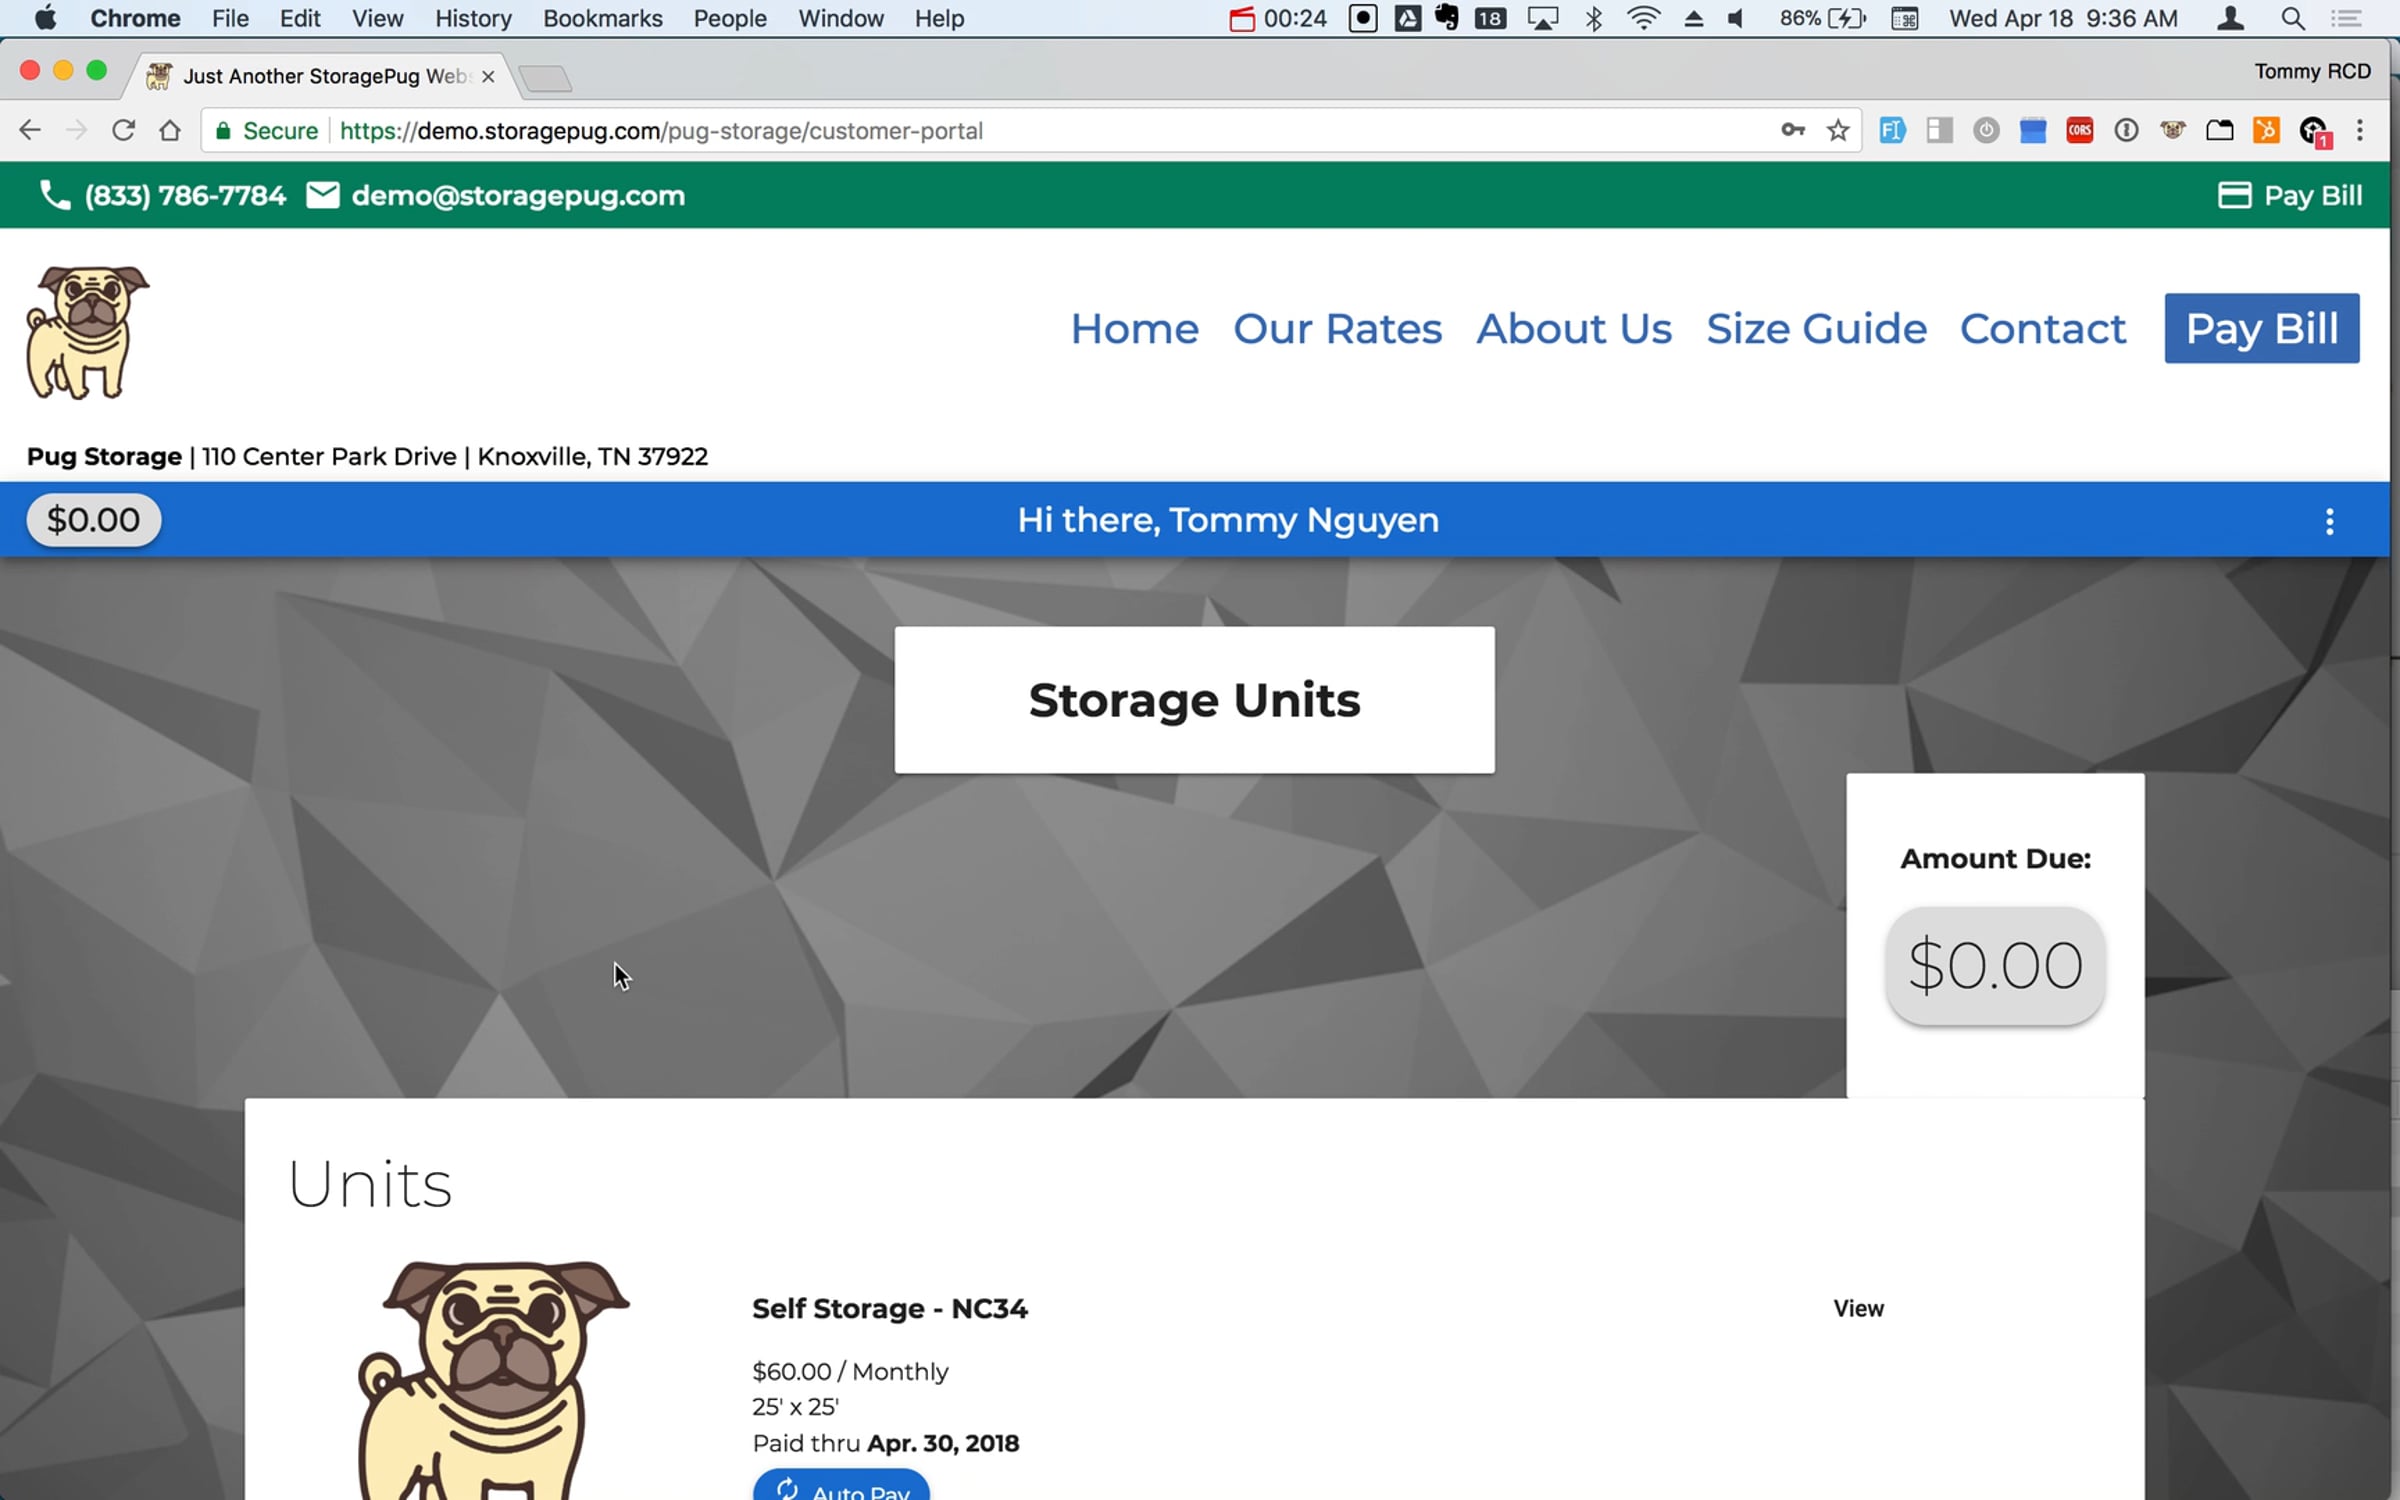This screenshot has height=1500, width=2400.
Task: Visit the Contact page
Action: (x=2042, y=328)
